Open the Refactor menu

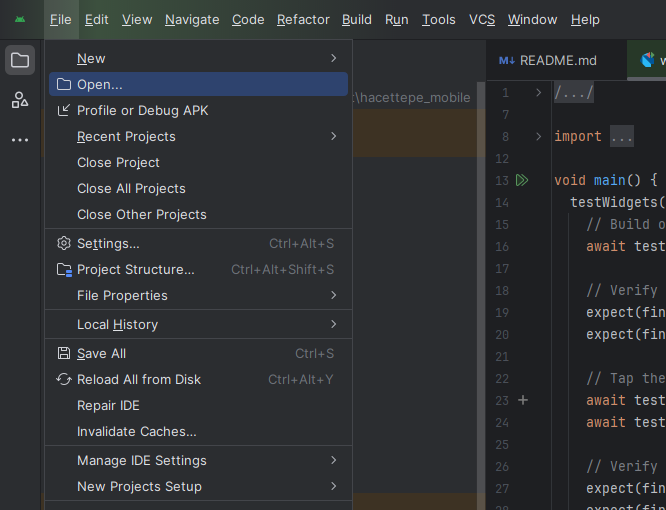303,20
